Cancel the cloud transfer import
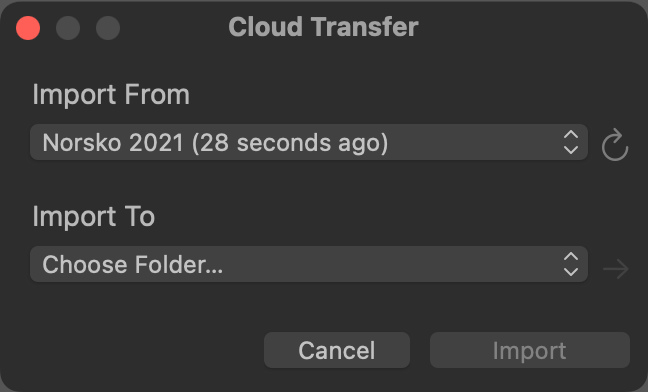 point(337,350)
